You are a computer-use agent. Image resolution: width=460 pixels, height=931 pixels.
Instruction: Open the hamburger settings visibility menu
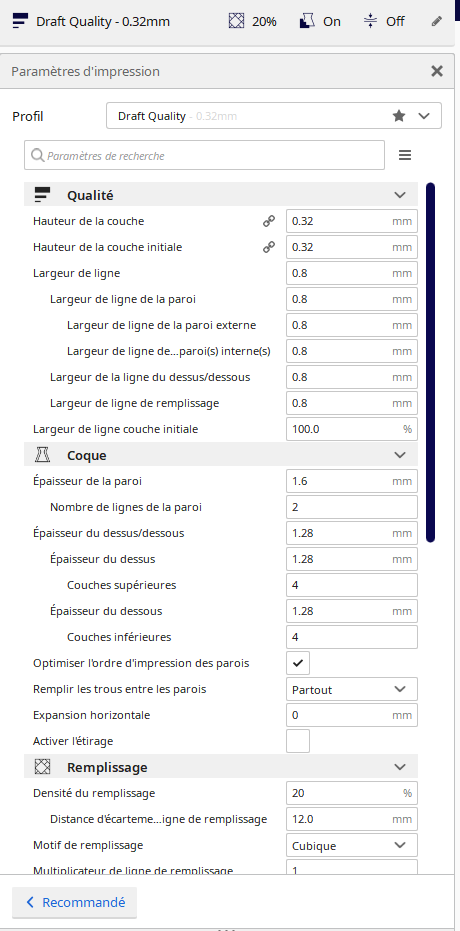click(x=405, y=155)
